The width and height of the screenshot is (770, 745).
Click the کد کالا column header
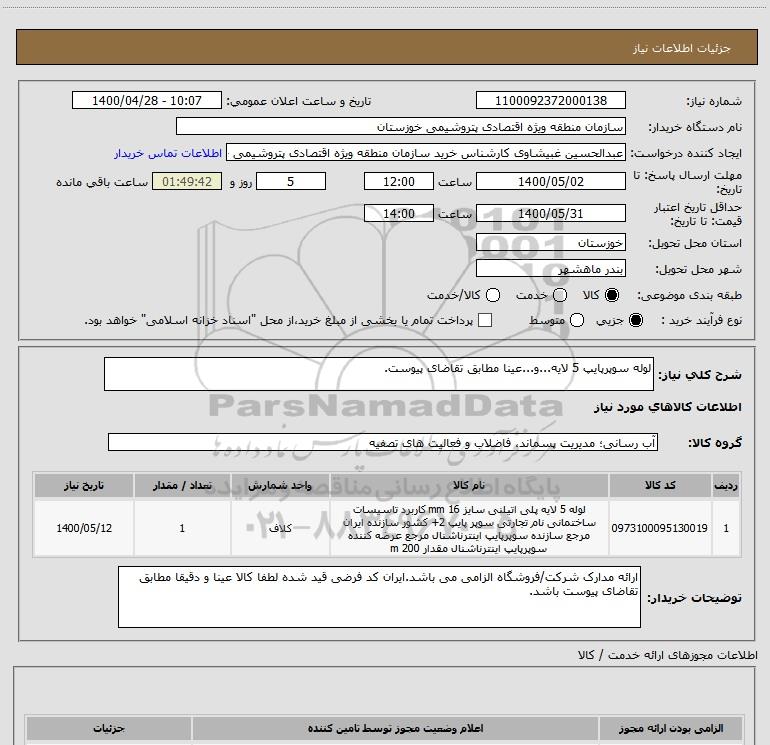click(x=660, y=485)
